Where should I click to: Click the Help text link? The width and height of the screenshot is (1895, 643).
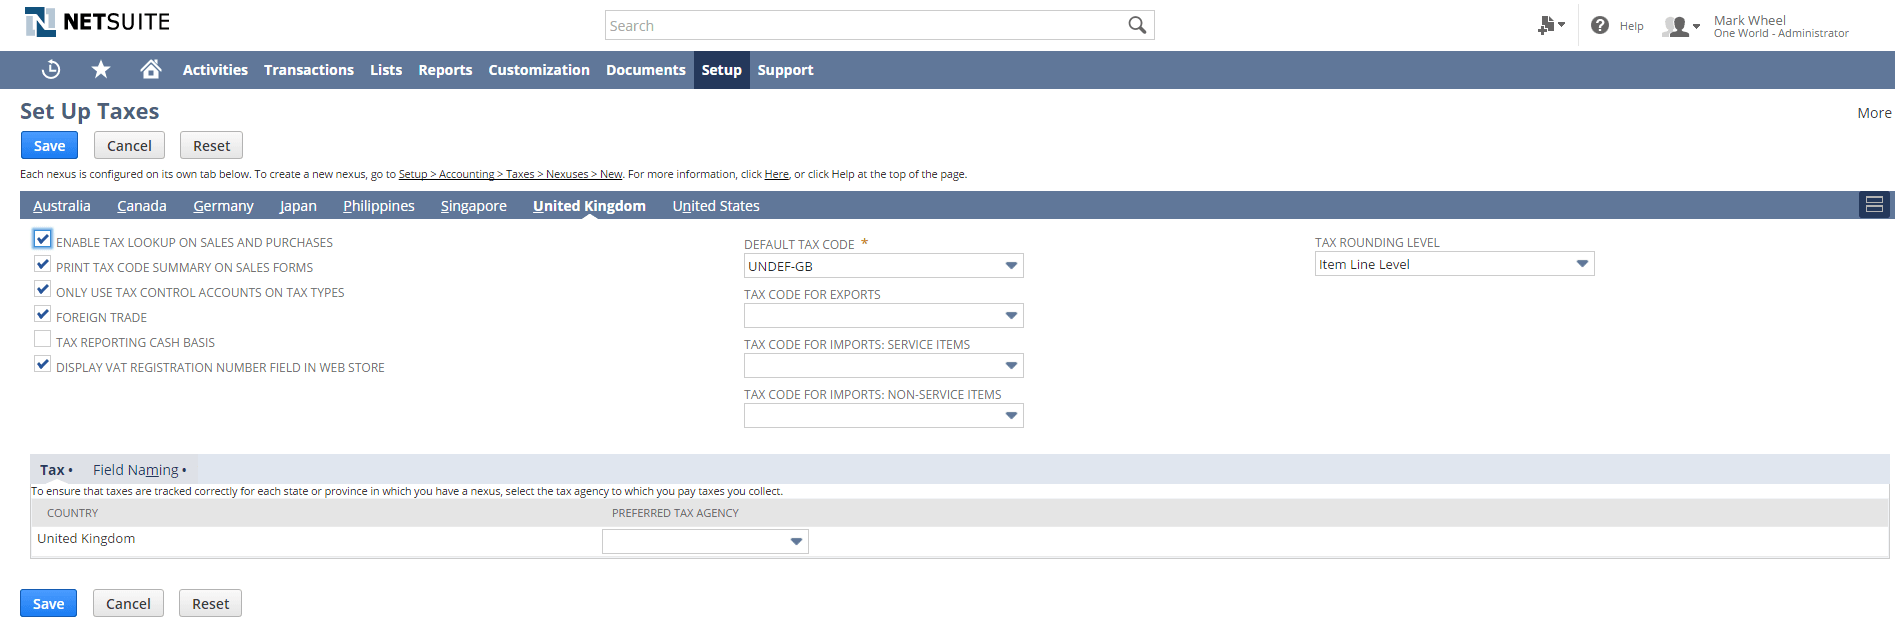click(x=1631, y=26)
